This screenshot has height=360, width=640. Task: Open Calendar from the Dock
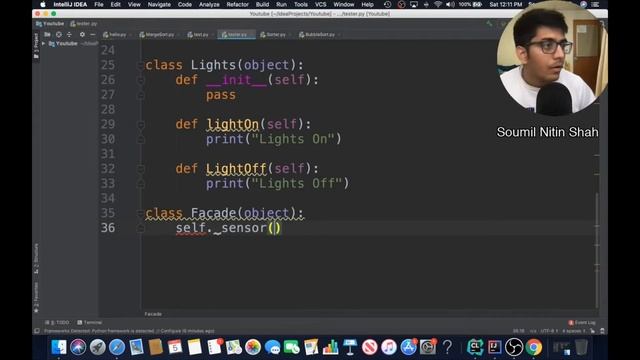175,347
